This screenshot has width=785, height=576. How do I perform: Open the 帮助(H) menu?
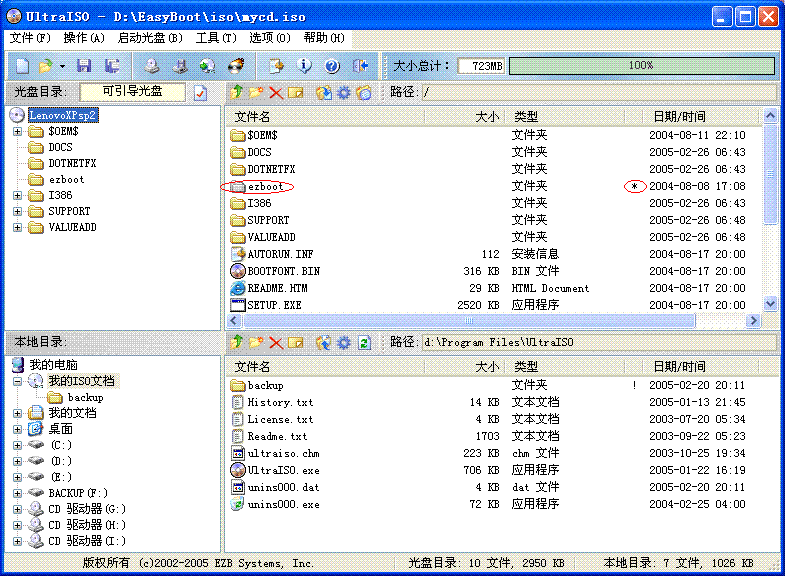click(324, 38)
